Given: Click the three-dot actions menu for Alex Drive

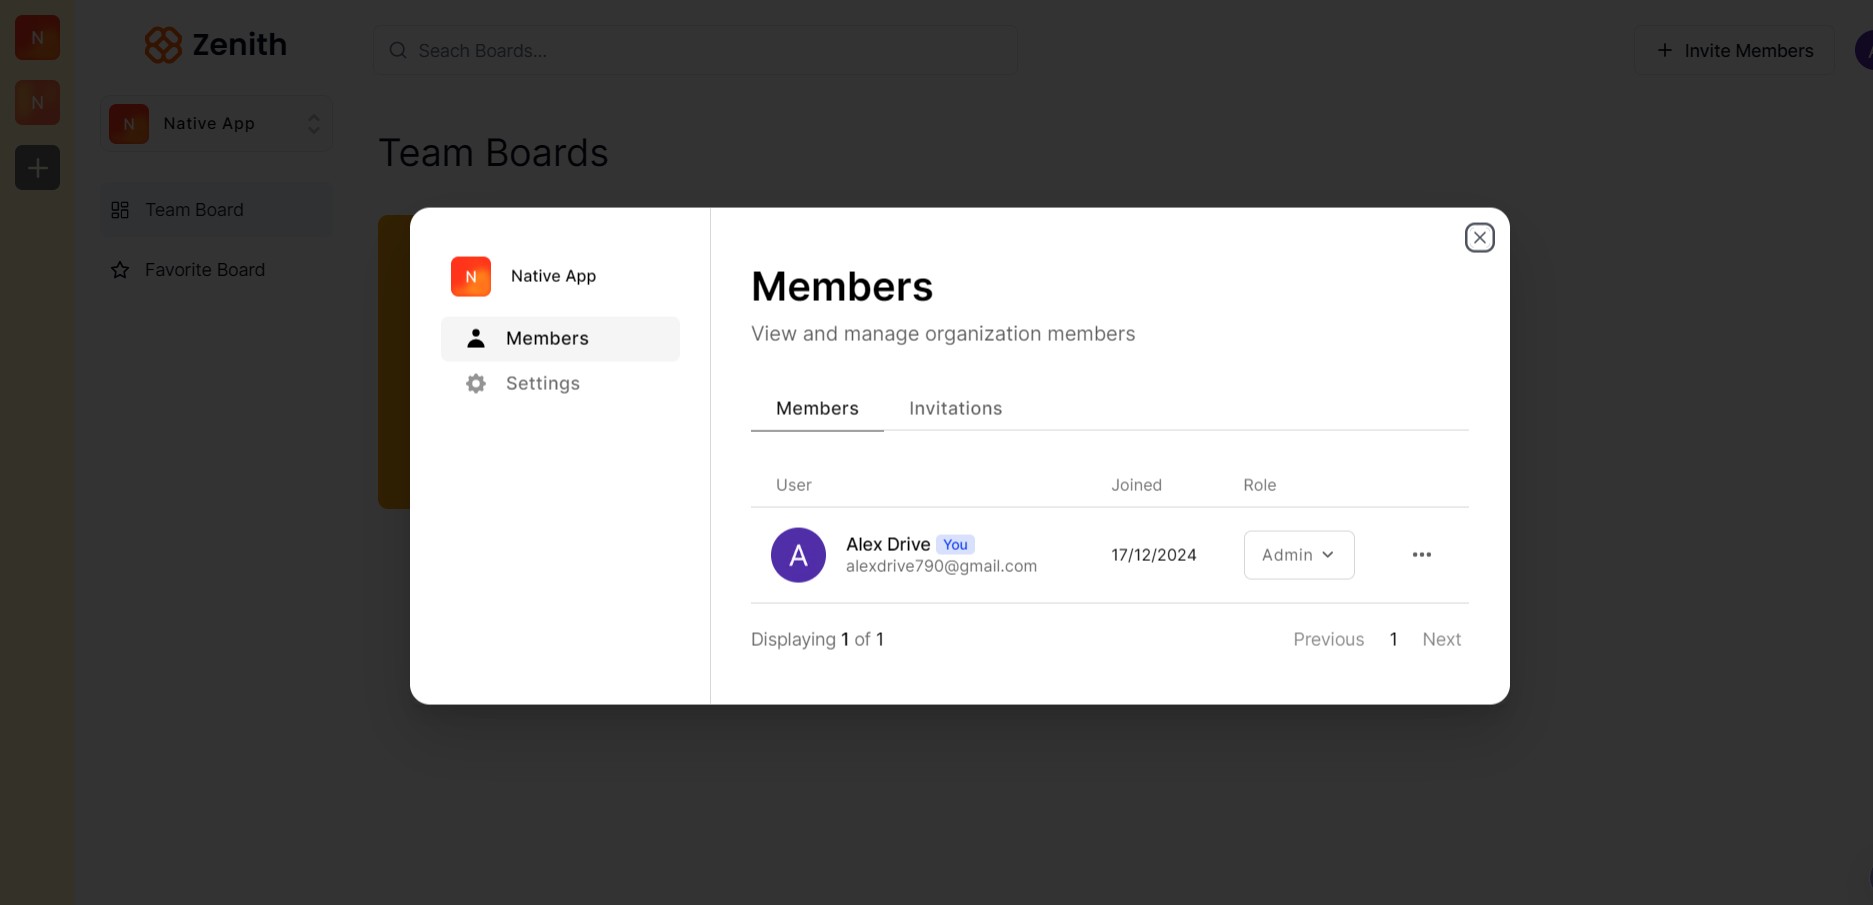Looking at the screenshot, I should (x=1421, y=555).
